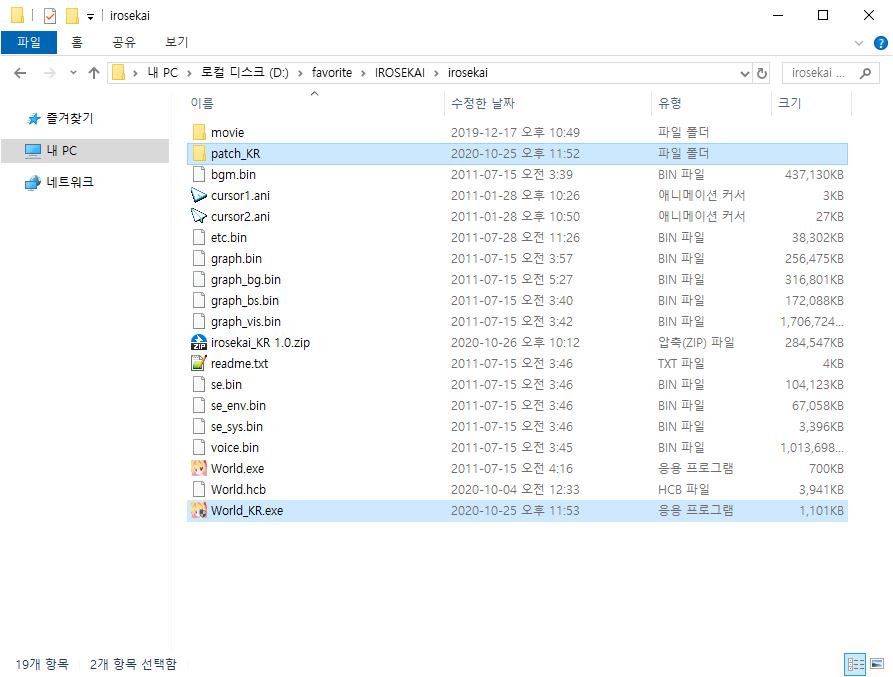Click the new folder quick access icon
Viewport: 893px width, 677px height.
tap(72, 15)
